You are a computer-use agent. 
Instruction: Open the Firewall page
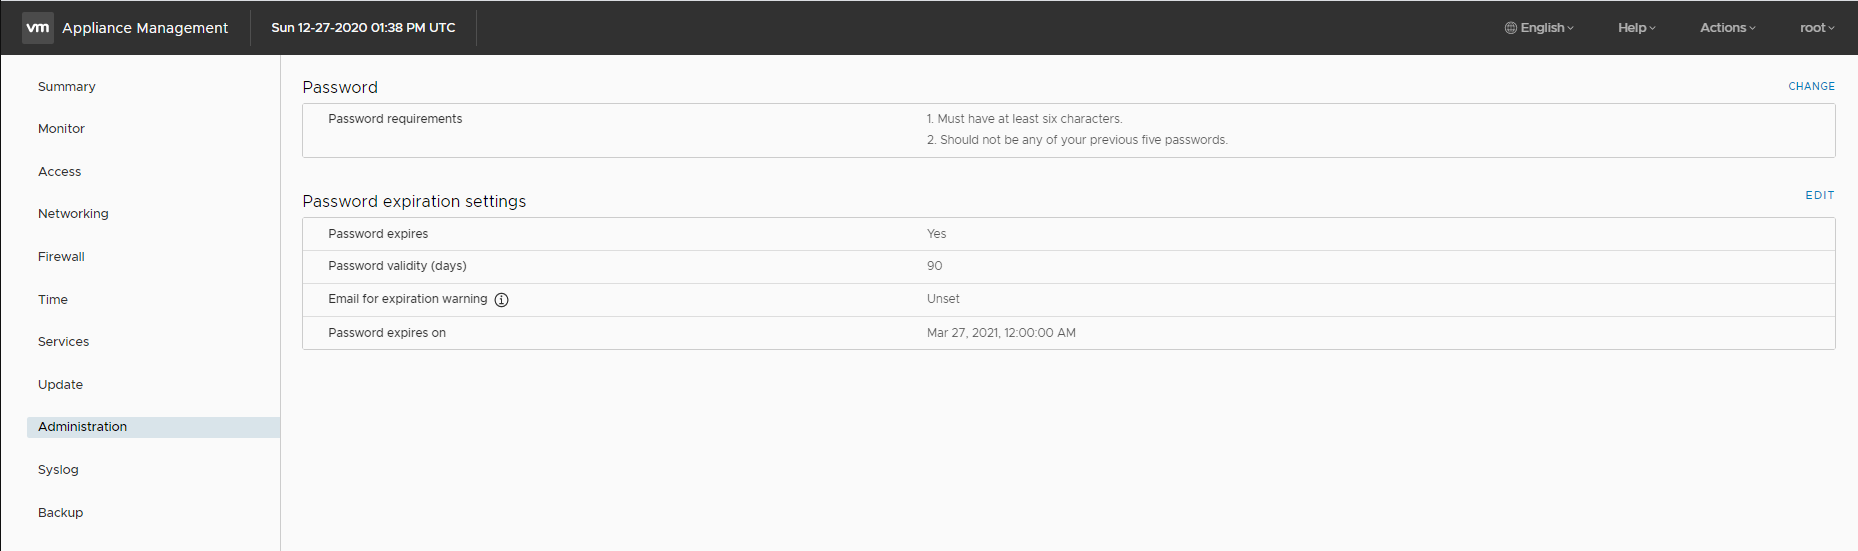coord(61,257)
